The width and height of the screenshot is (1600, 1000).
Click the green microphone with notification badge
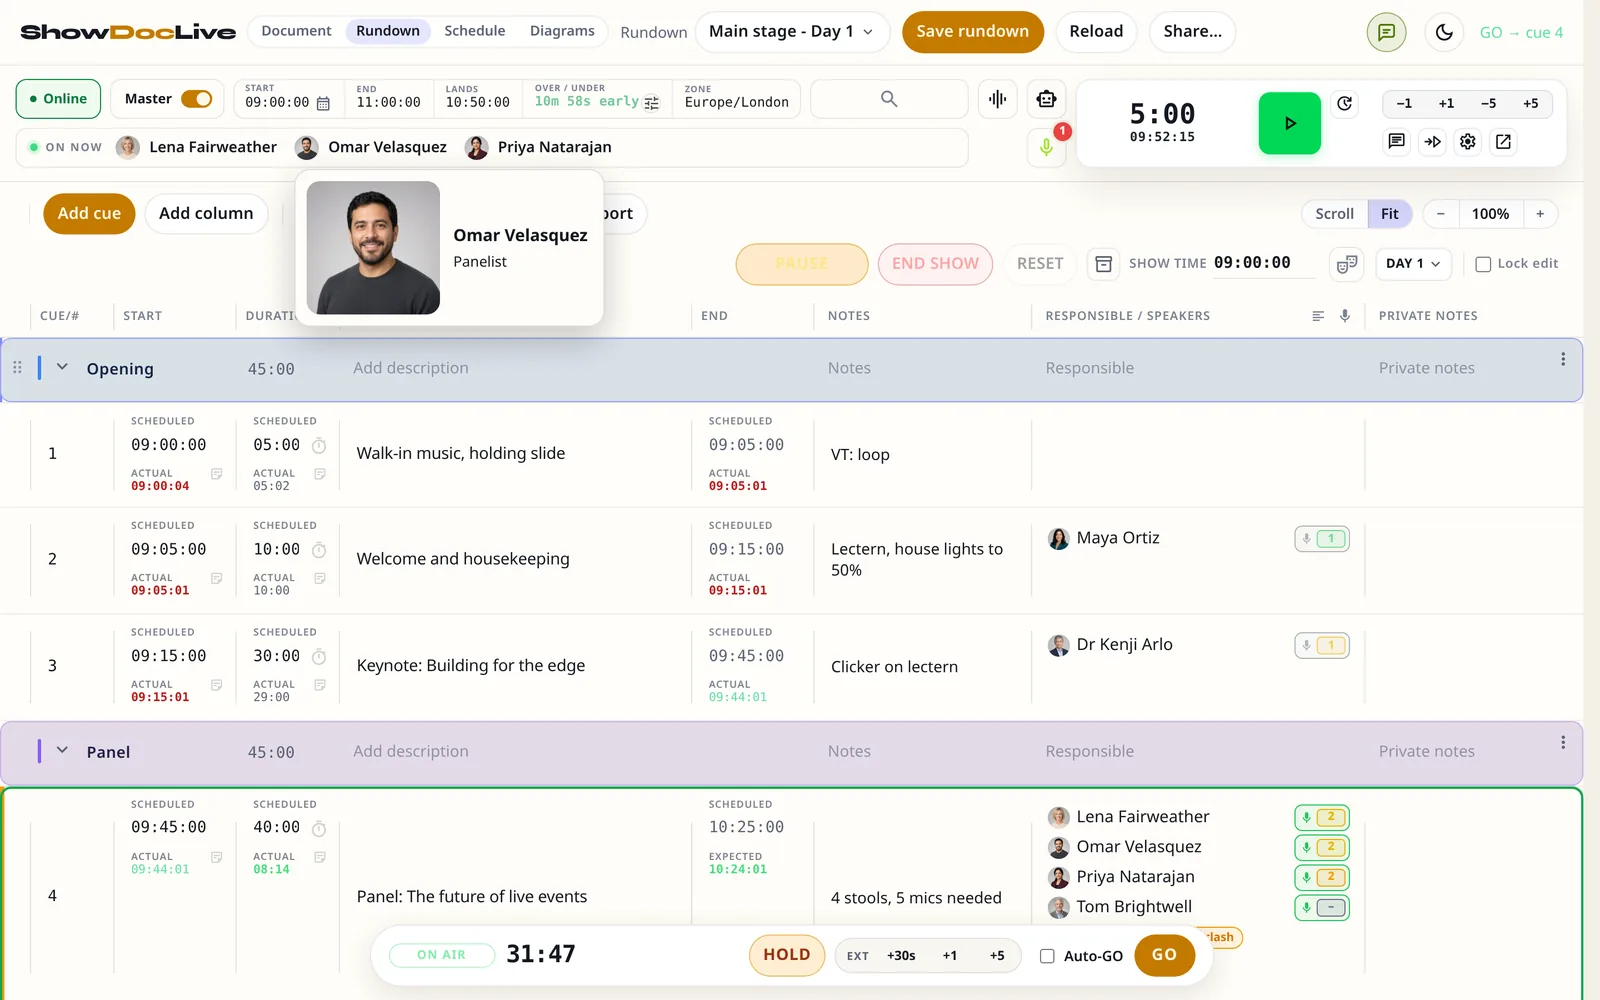pyautogui.click(x=1046, y=147)
